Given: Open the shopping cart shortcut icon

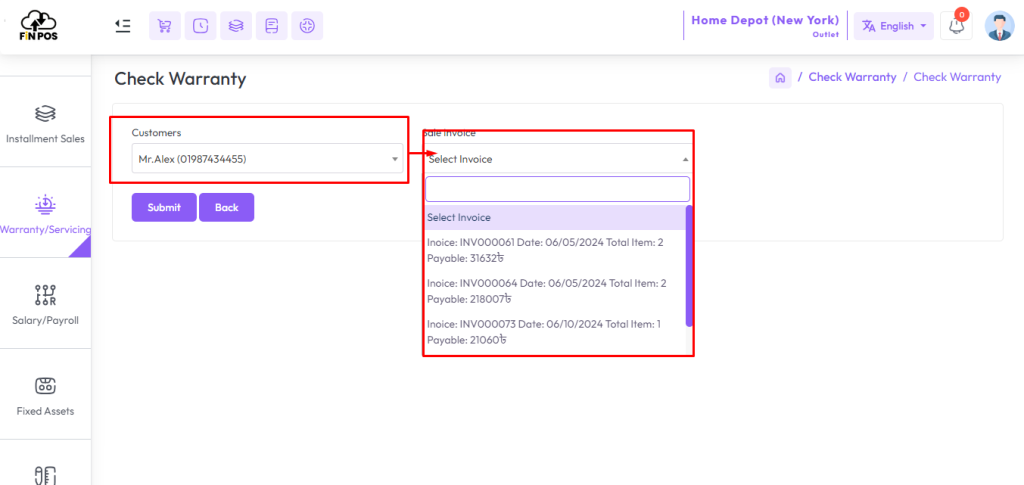Looking at the screenshot, I should [x=165, y=26].
